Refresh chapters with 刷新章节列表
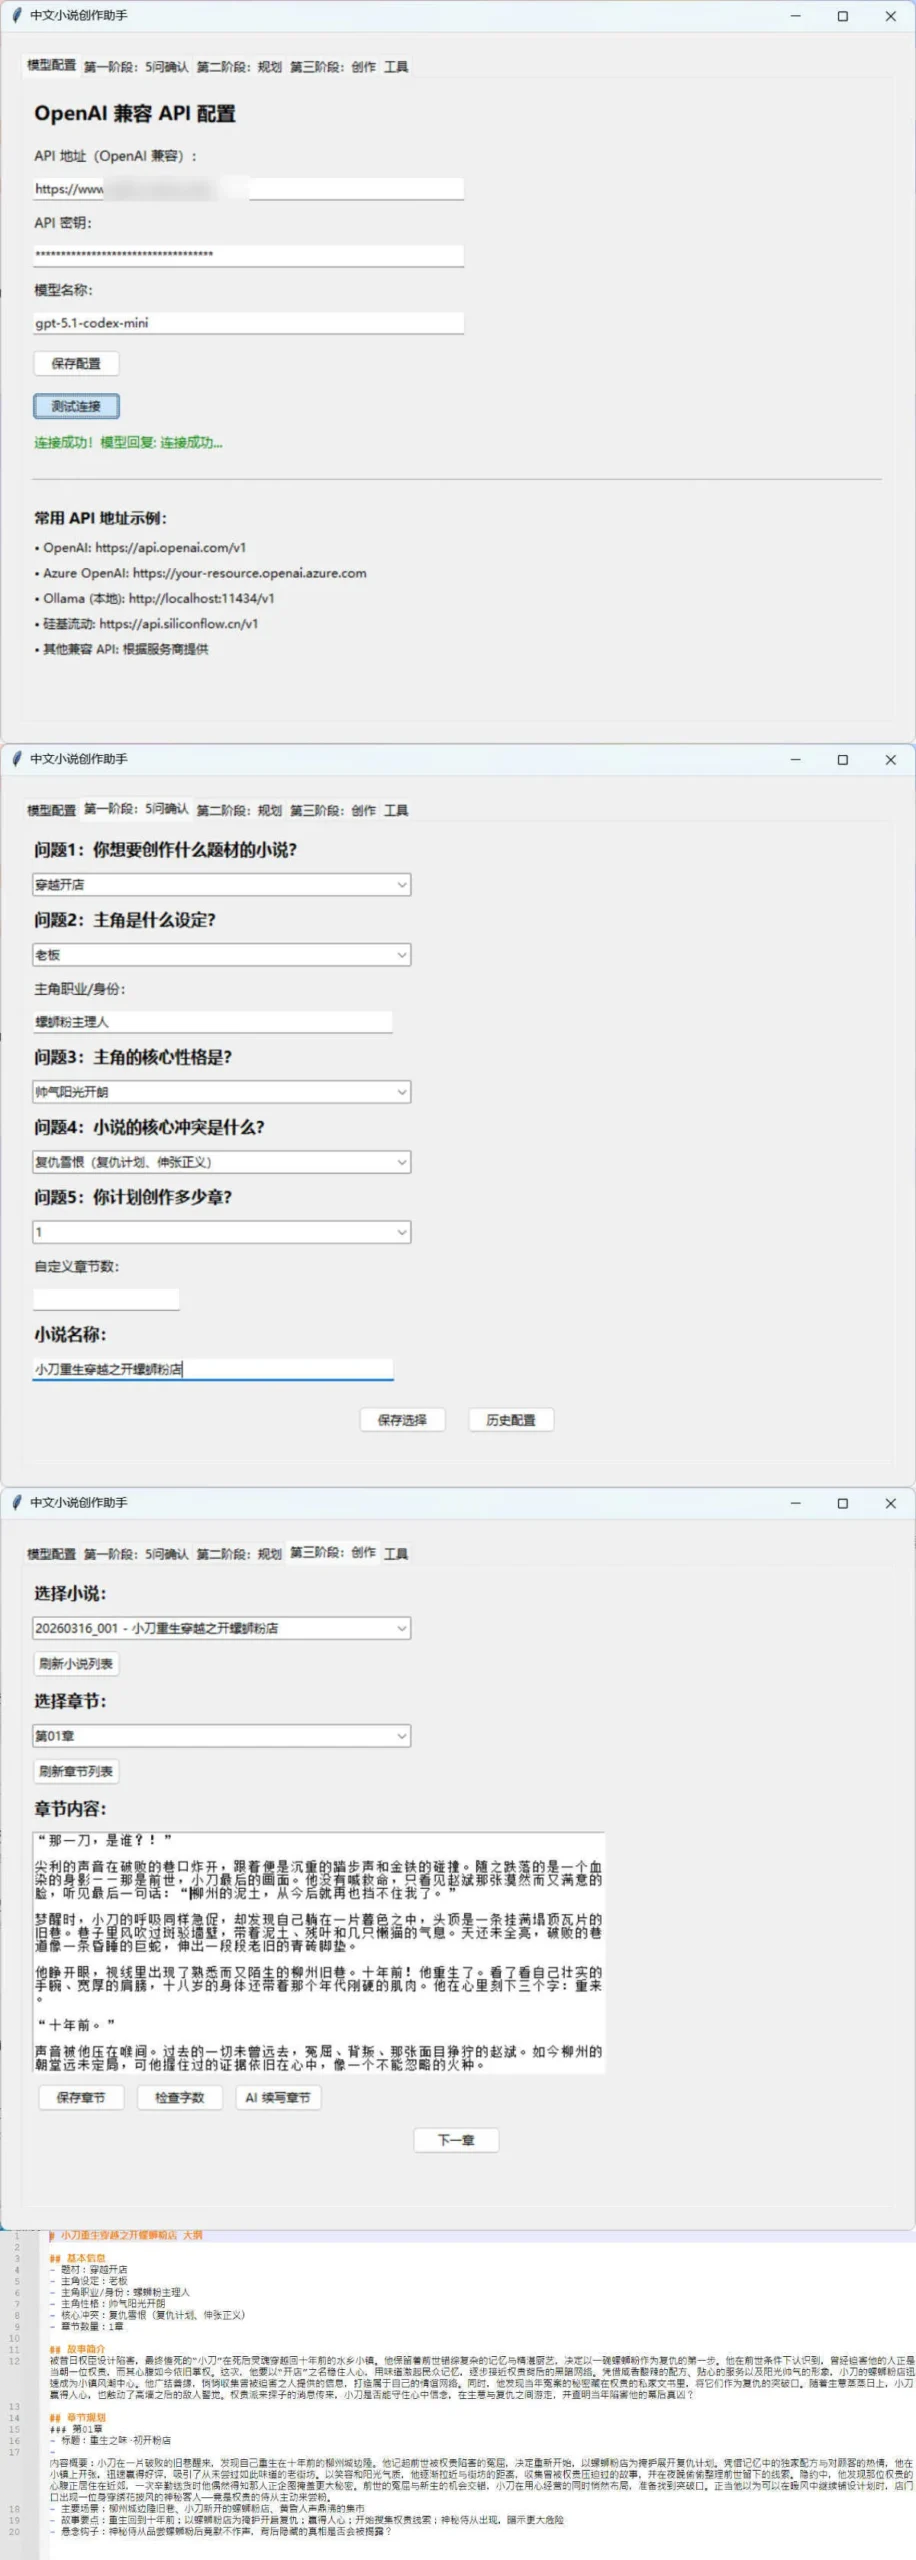 (x=77, y=1772)
